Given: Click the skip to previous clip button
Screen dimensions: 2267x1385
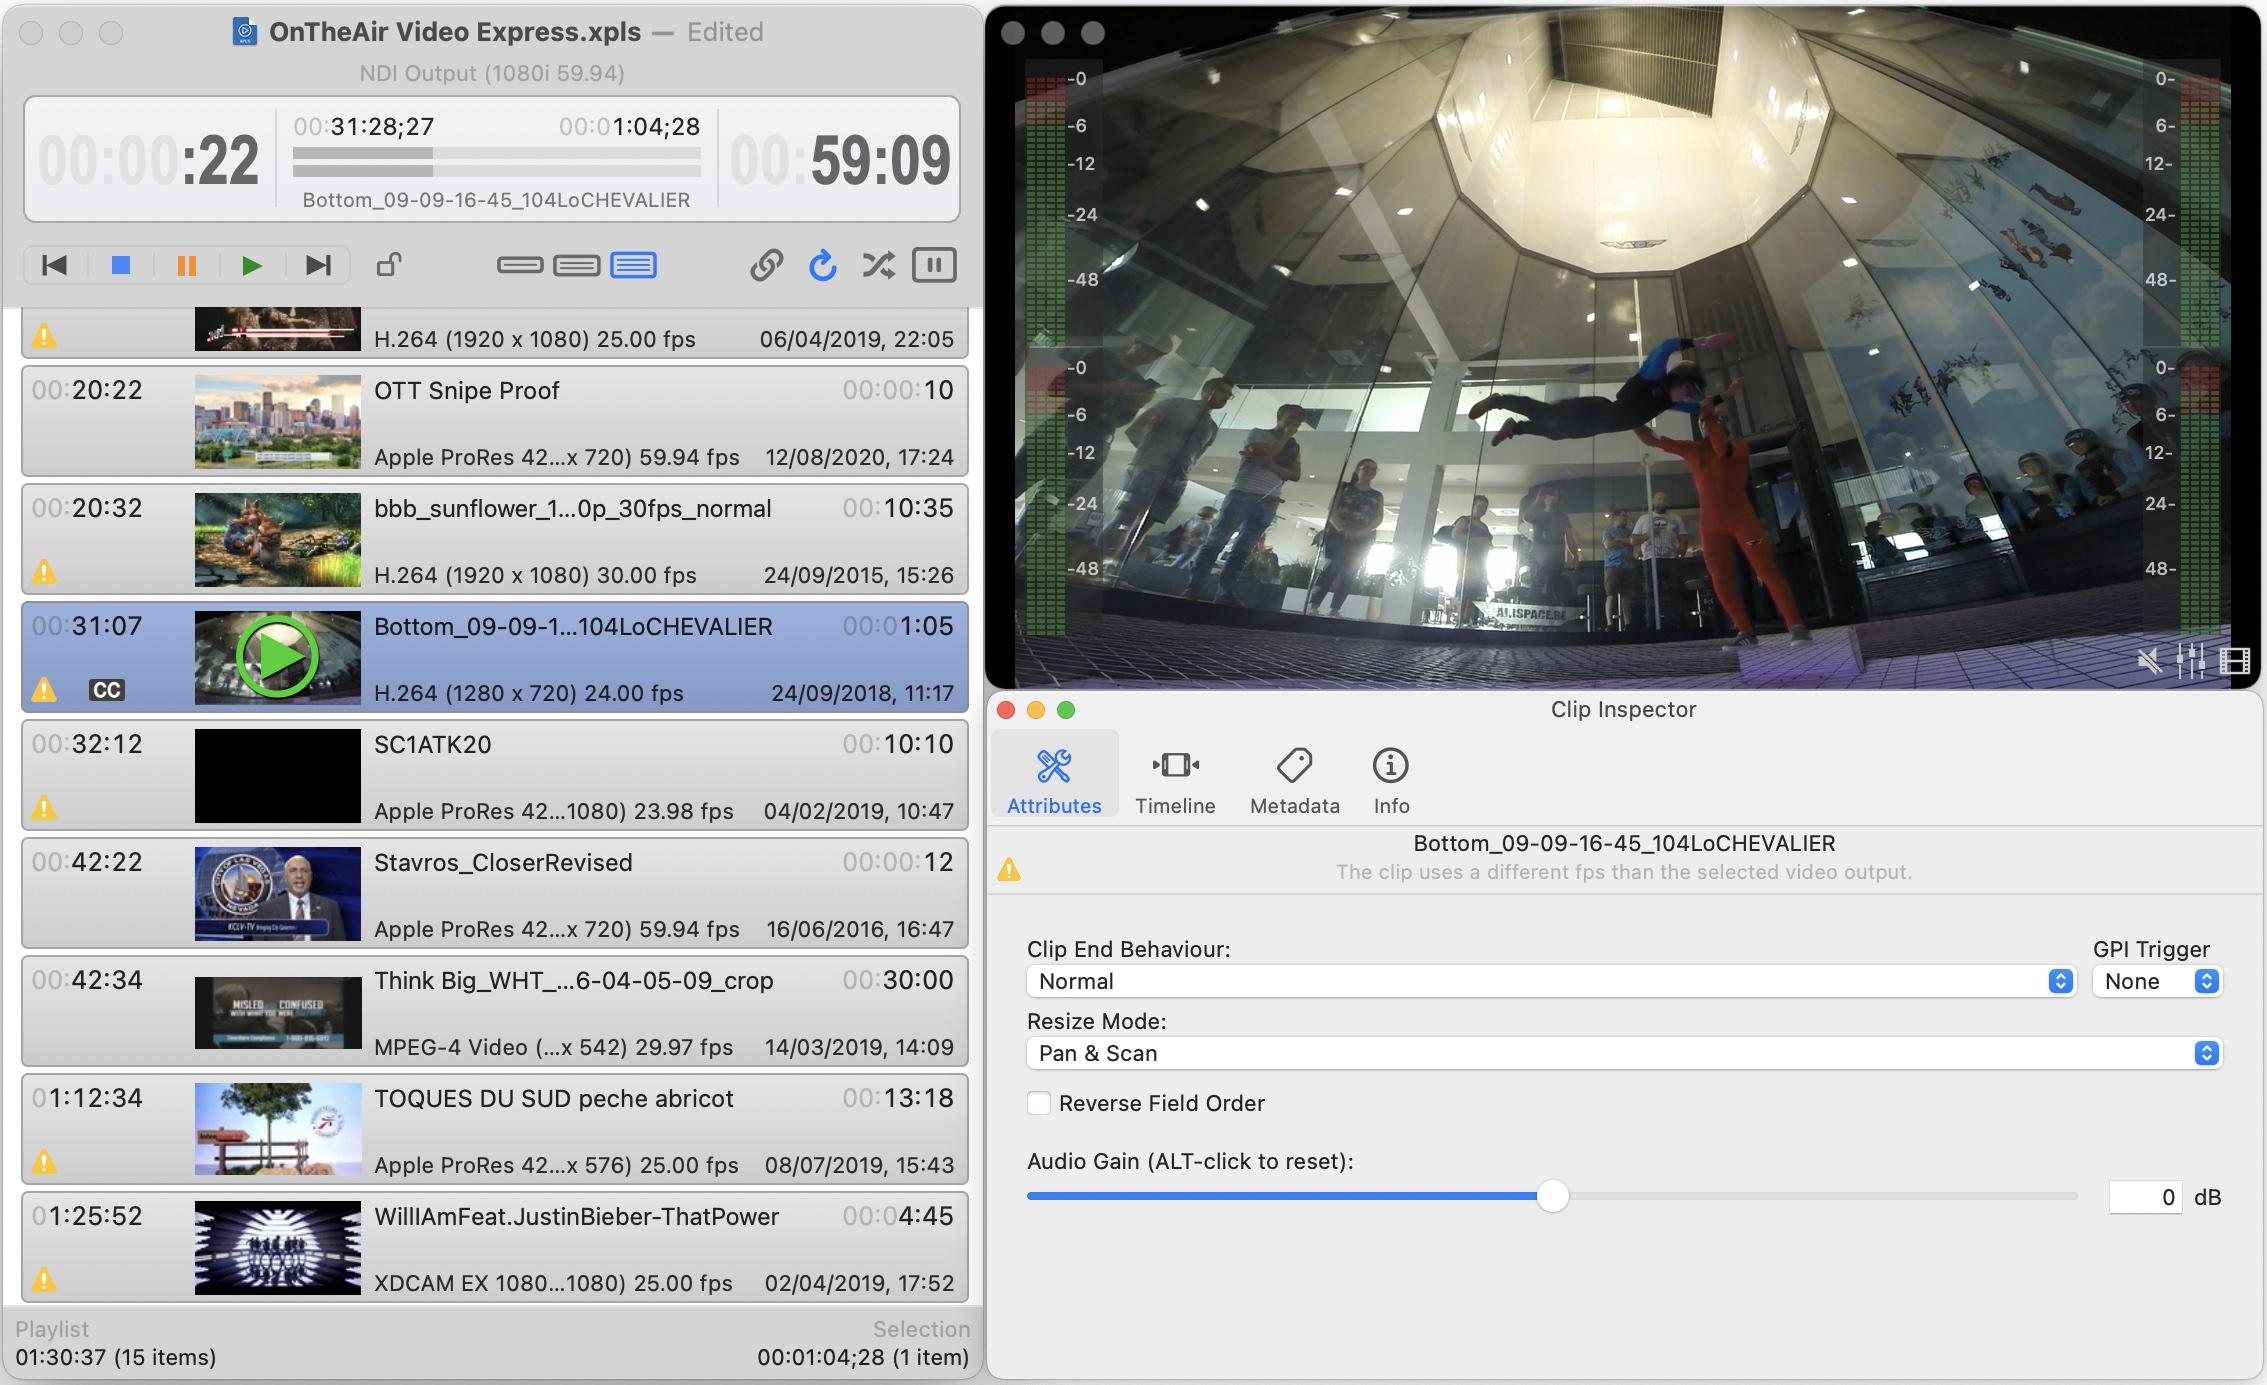Looking at the screenshot, I should 54,265.
